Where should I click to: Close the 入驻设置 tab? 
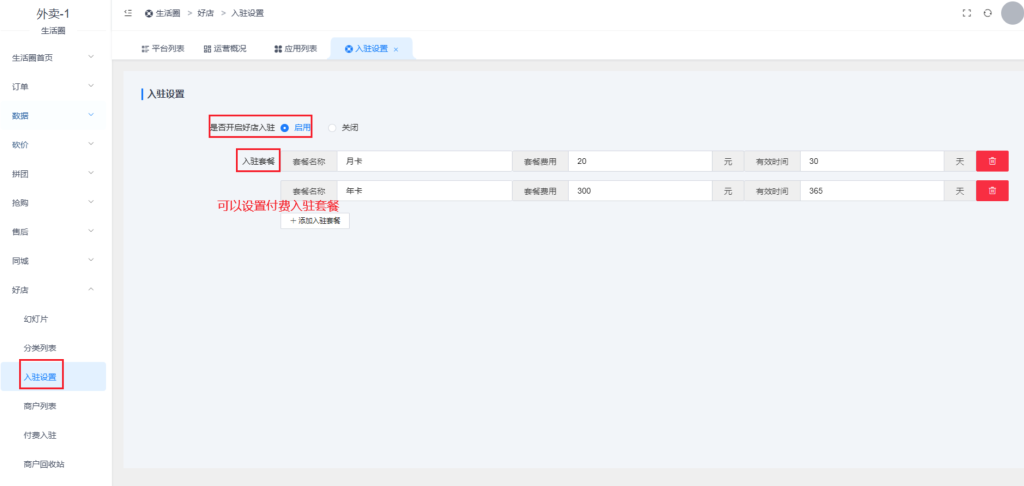point(396,49)
